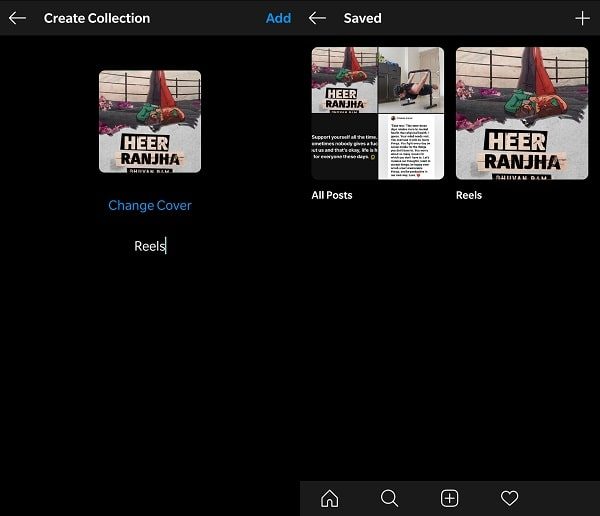Open the Activity heart icon

point(509,498)
